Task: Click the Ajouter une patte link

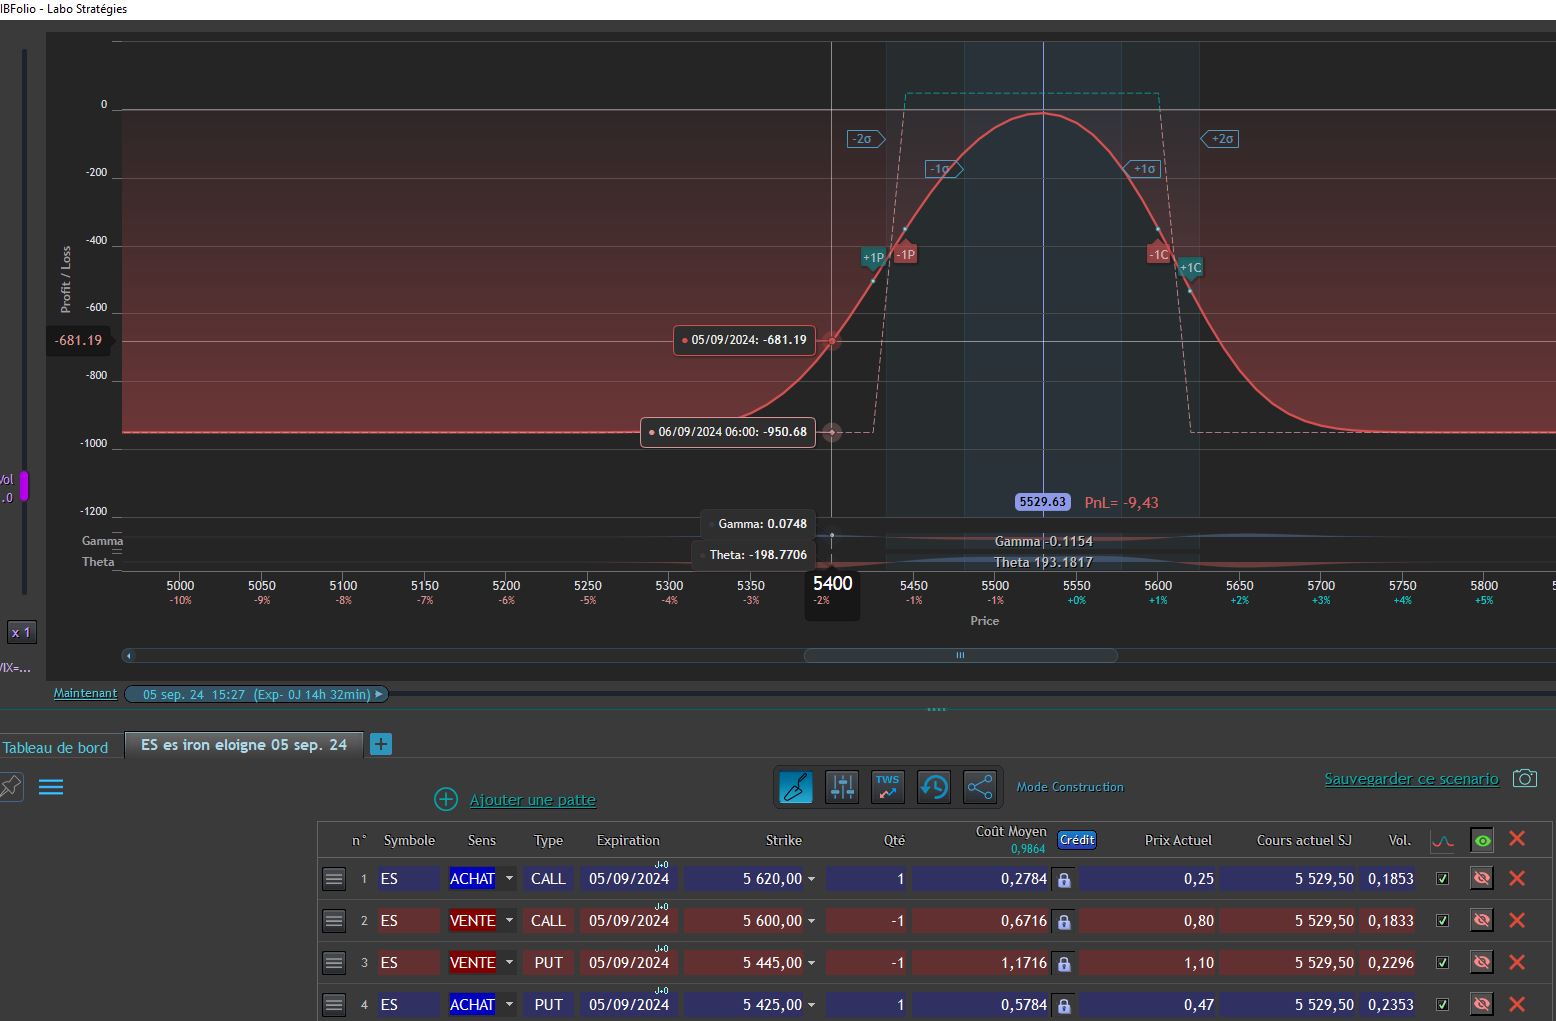Action: [x=532, y=800]
